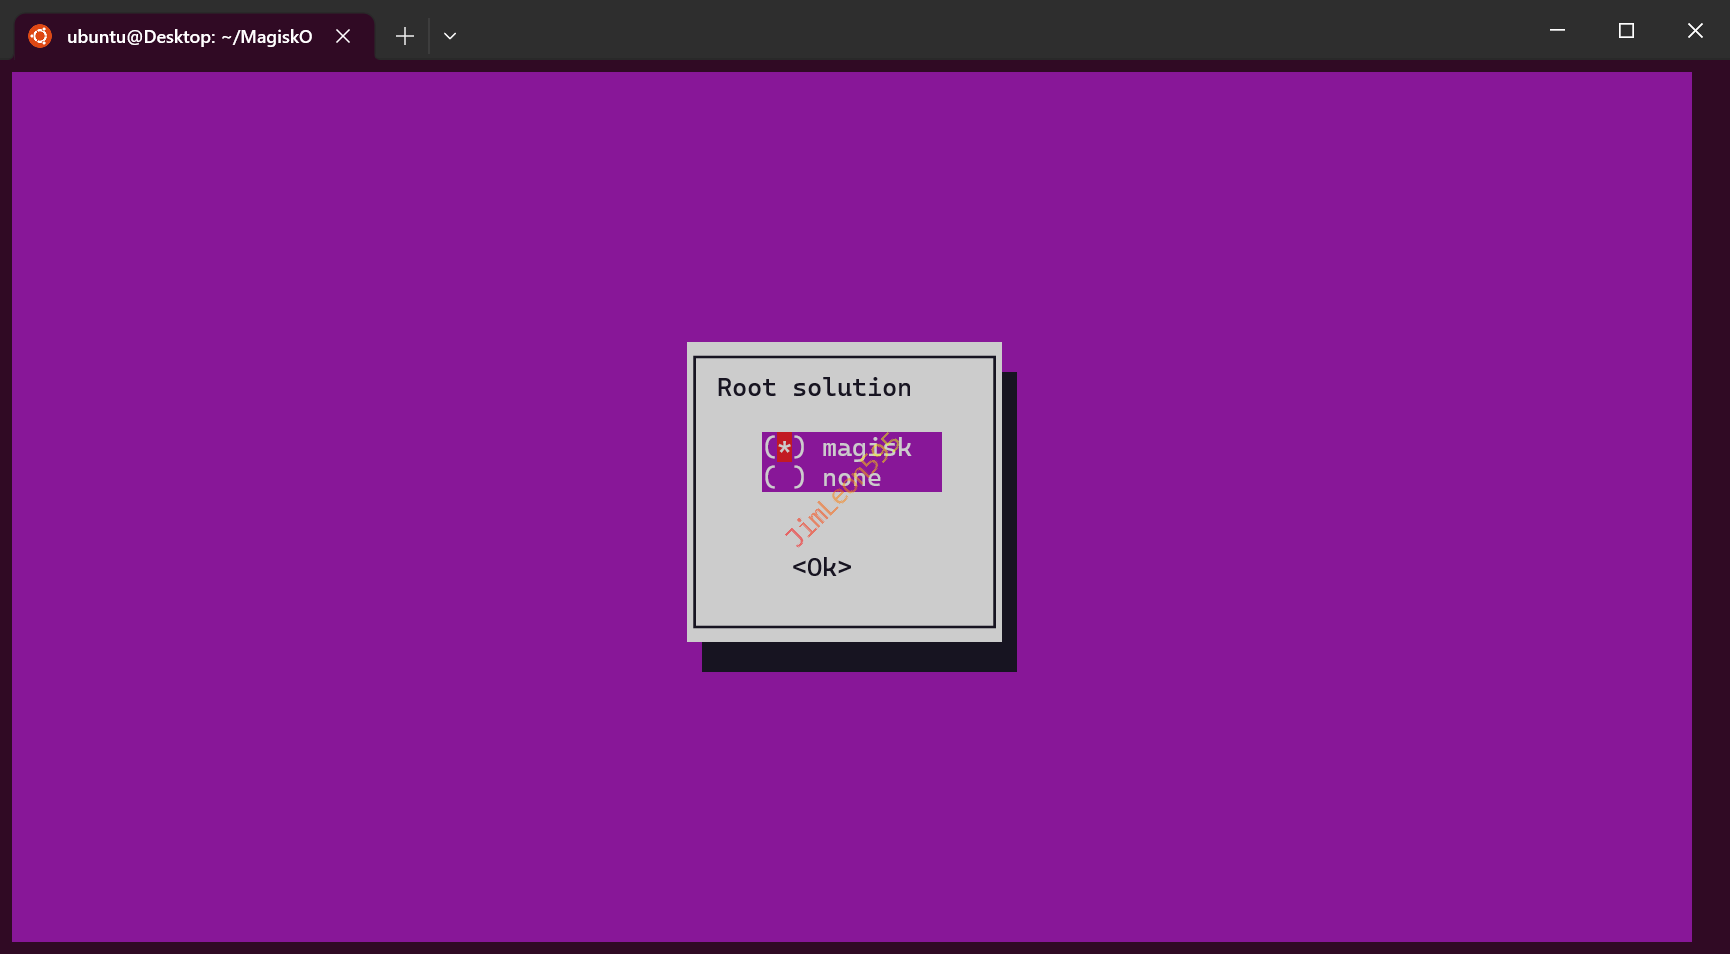Click the dark shadow below the dialog
1730x954 pixels.
pos(858,657)
